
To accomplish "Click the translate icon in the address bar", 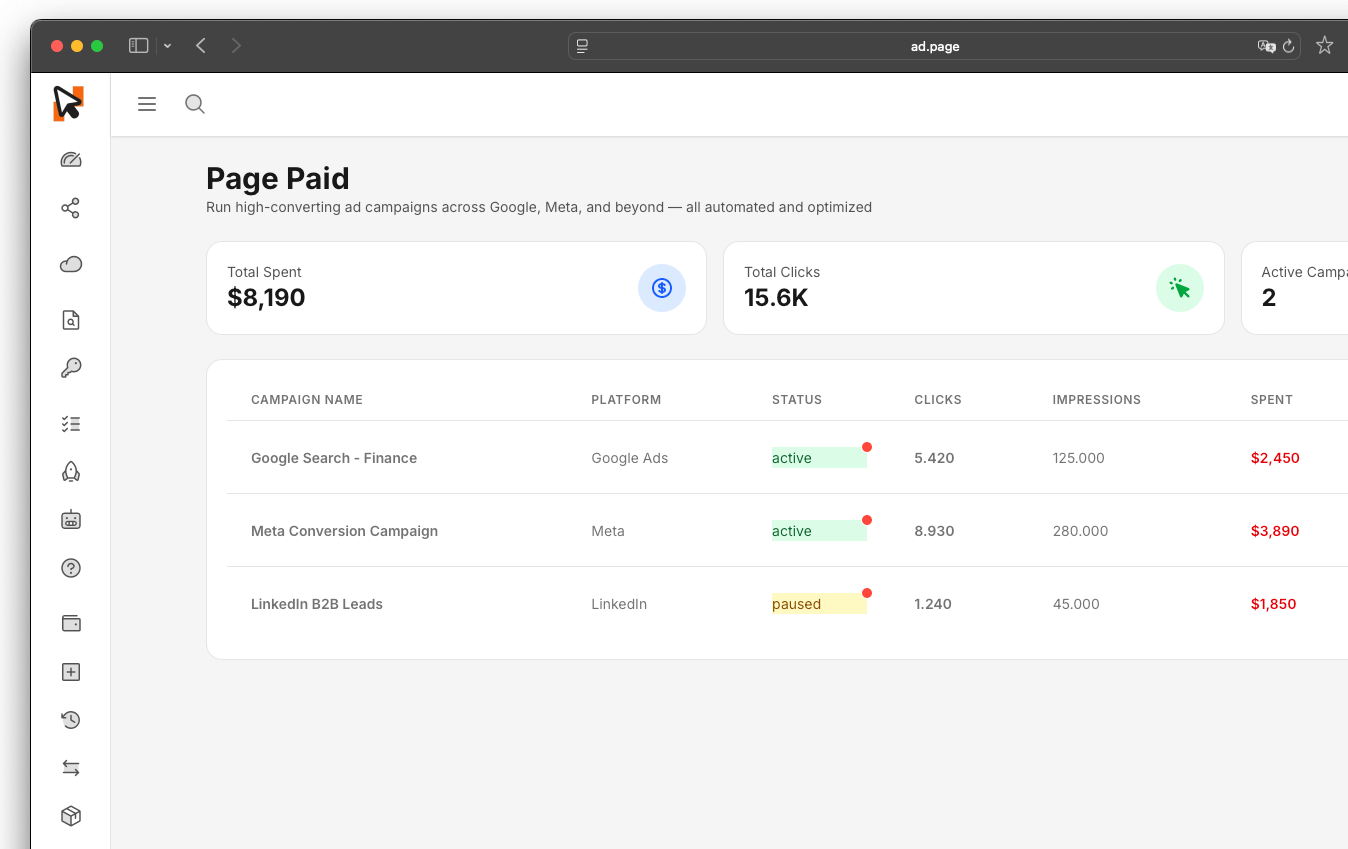I will pos(1267,46).
